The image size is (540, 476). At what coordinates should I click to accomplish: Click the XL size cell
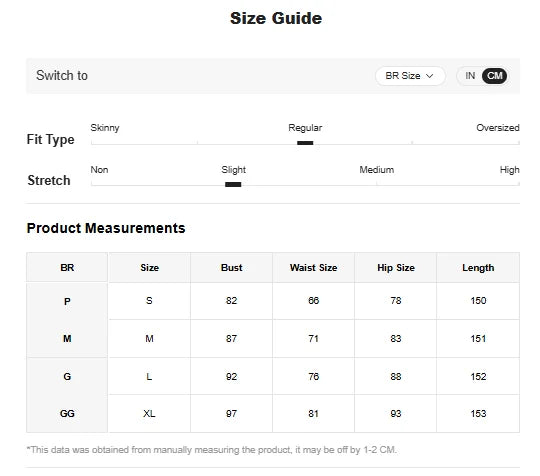point(149,413)
